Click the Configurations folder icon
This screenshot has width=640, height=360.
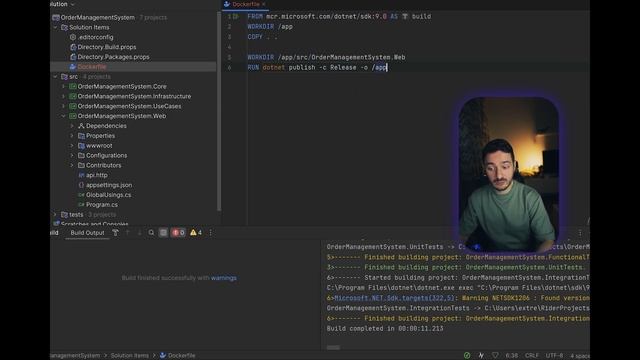tap(81, 156)
